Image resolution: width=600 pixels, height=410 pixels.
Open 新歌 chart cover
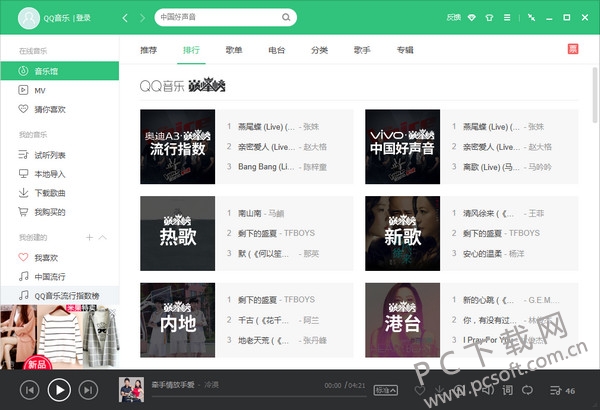[x=403, y=234]
